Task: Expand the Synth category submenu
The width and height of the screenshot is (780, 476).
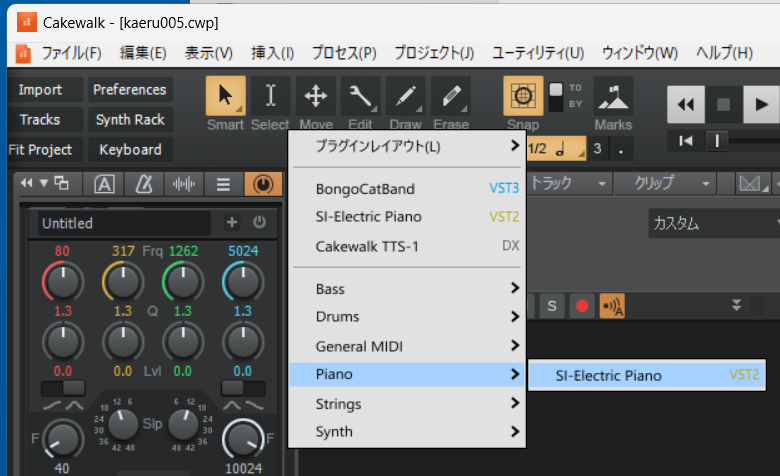Action: (407, 432)
